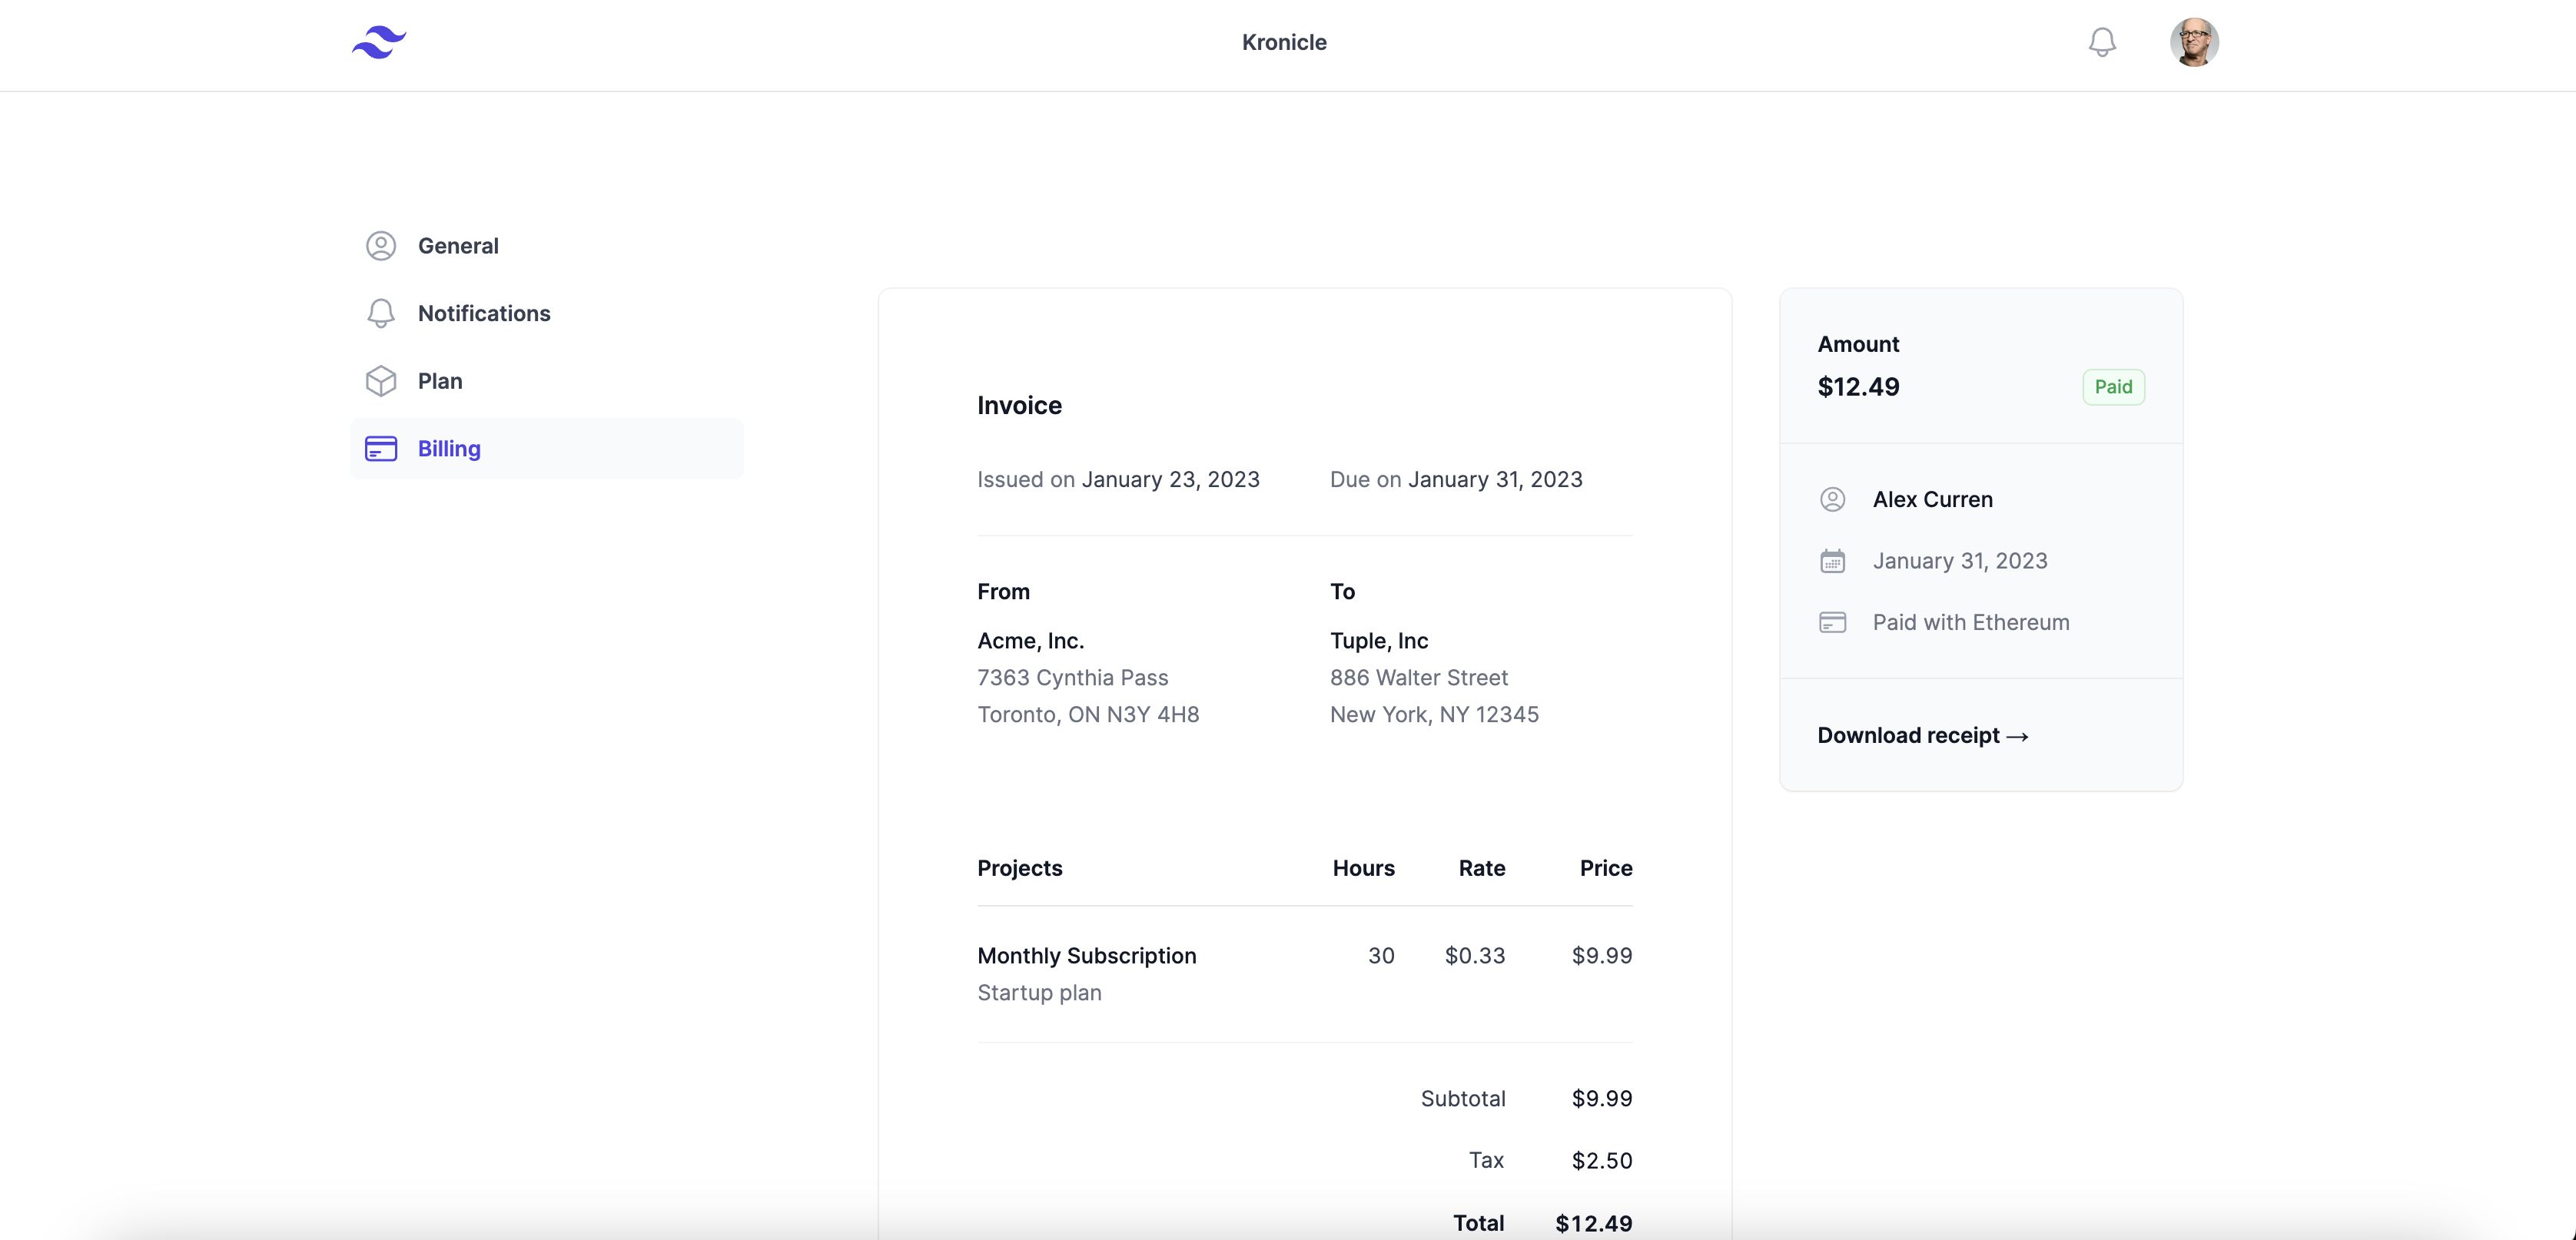Click the user icon beside Alex Curren
The height and width of the screenshot is (1240, 2576).
1832,499
